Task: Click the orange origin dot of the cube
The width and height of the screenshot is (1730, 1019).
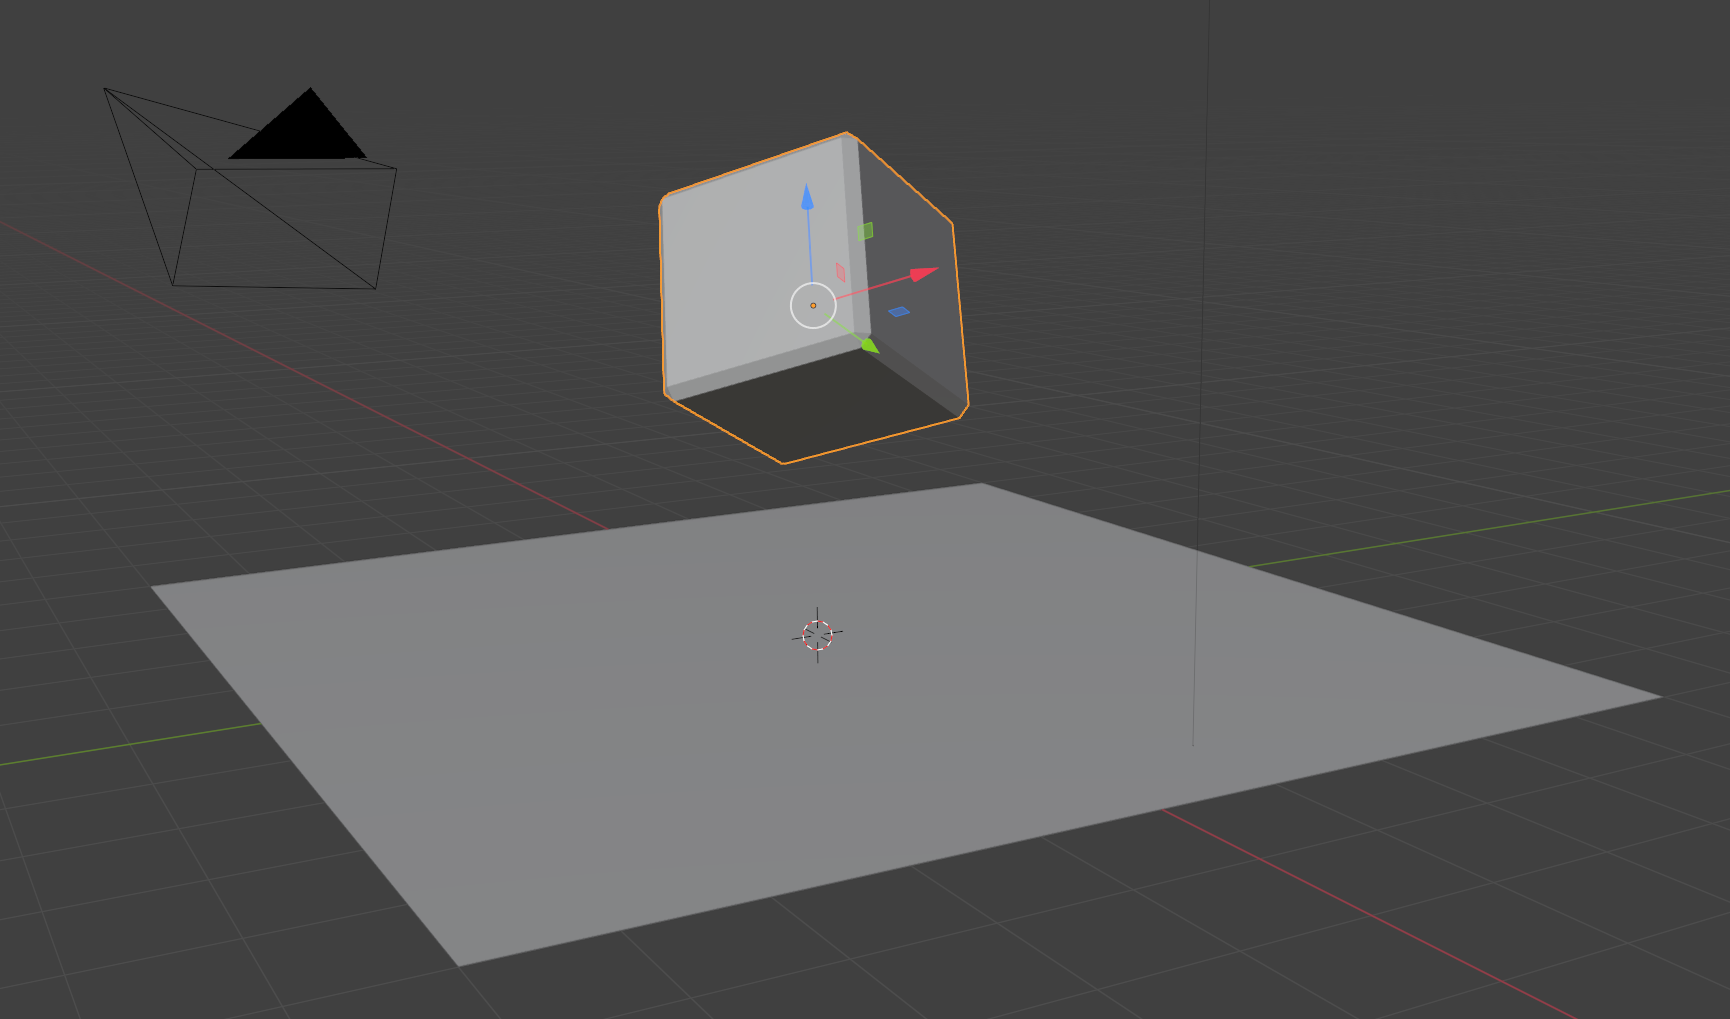Action: click(813, 305)
